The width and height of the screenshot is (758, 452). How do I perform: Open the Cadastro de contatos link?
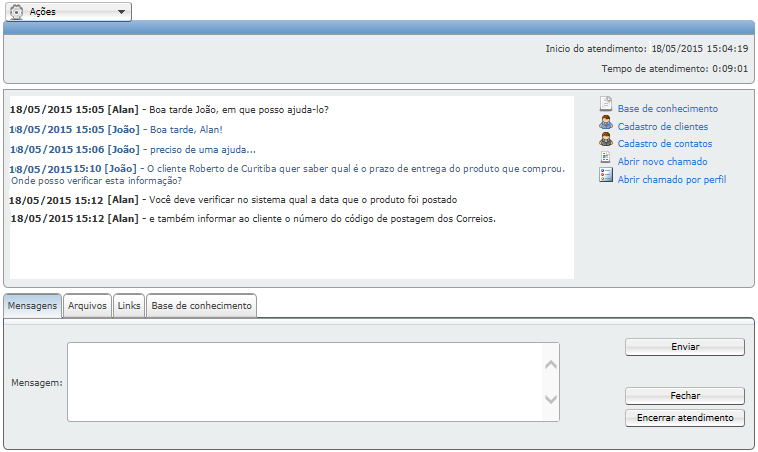(x=665, y=144)
